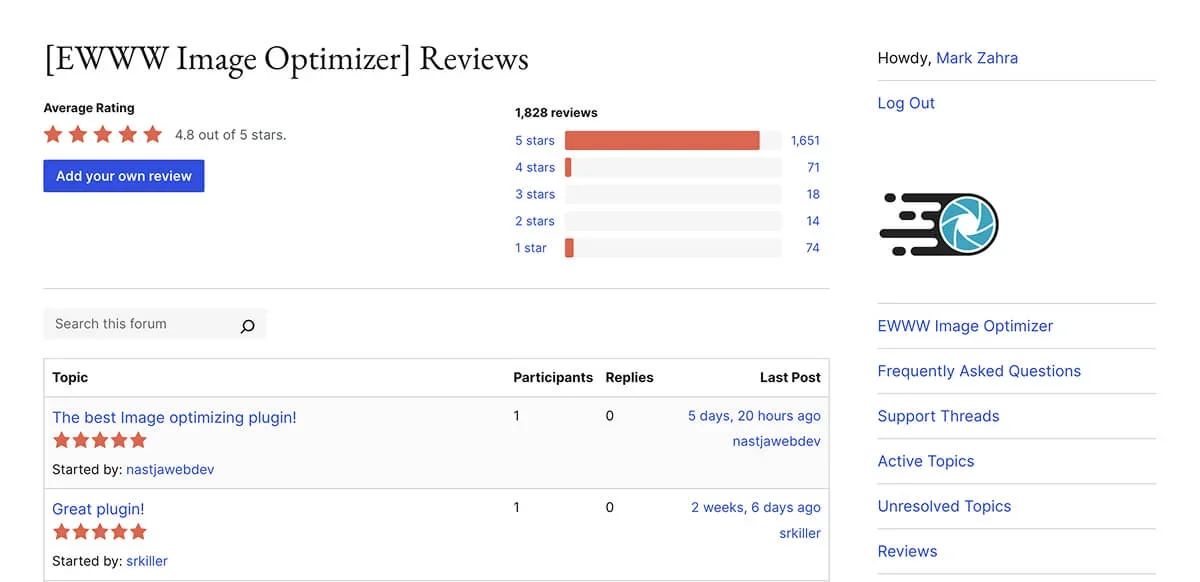Filter reviews by 3 stars
1200x582 pixels.
tap(535, 195)
